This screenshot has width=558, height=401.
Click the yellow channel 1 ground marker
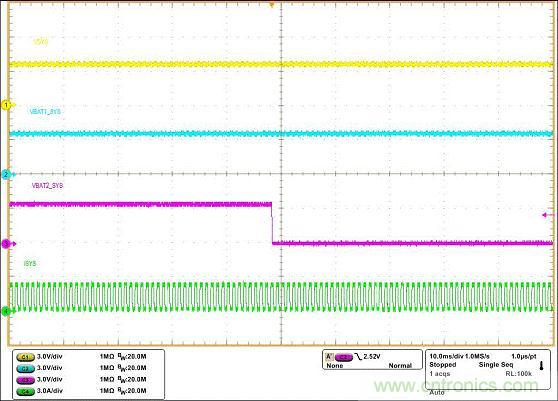click(6, 105)
